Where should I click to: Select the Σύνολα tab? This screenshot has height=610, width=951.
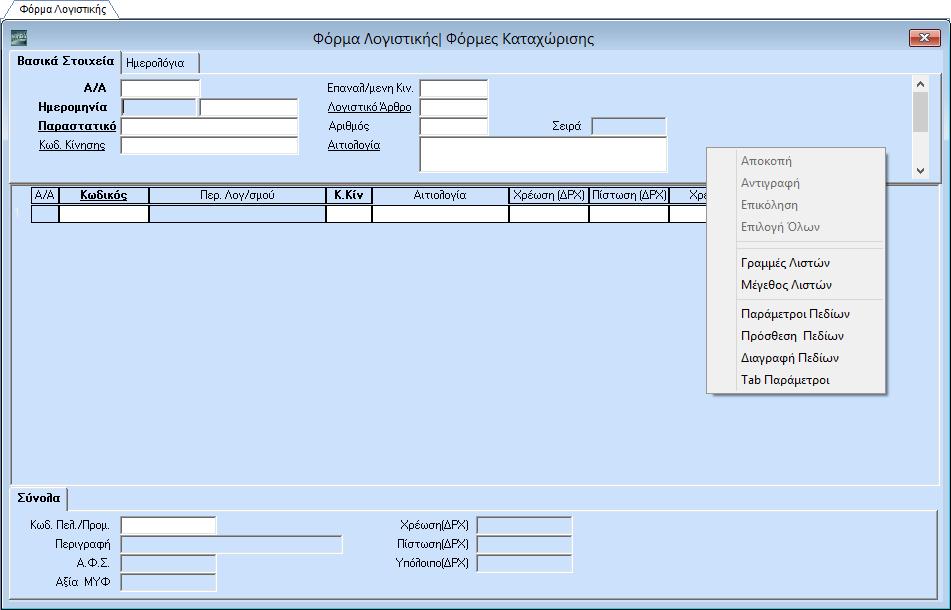[39, 498]
